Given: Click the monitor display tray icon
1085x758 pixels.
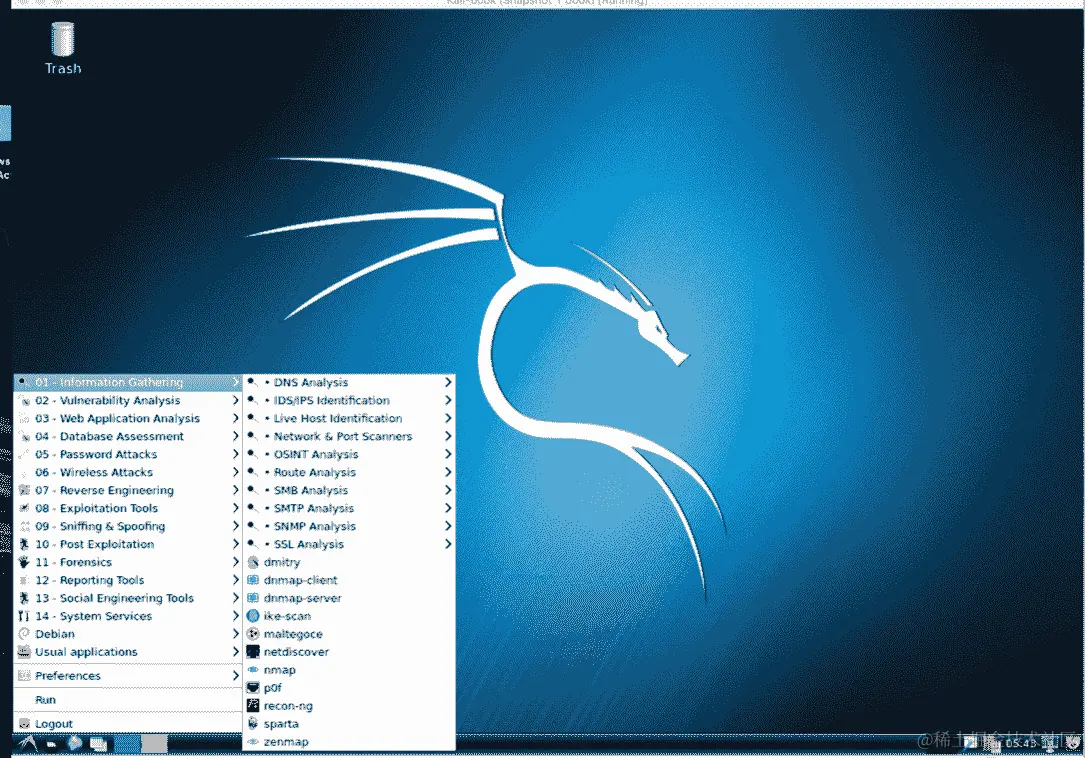Looking at the screenshot, I should tap(1050, 743).
